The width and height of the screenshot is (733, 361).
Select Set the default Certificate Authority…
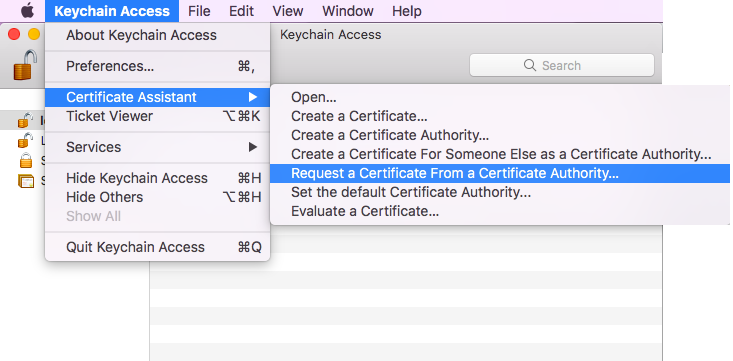pos(500,192)
